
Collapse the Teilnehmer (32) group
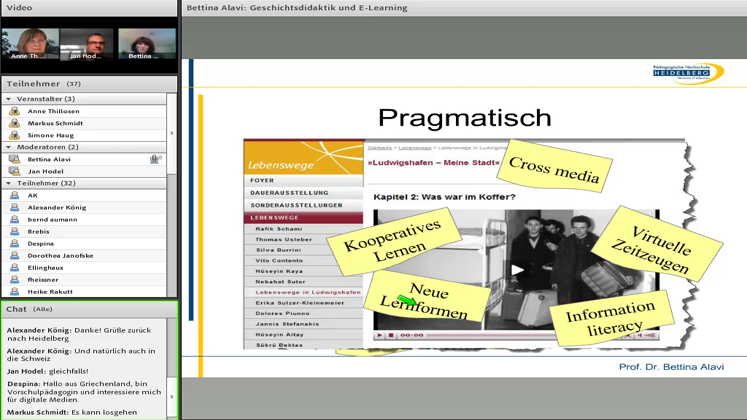coord(9,183)
